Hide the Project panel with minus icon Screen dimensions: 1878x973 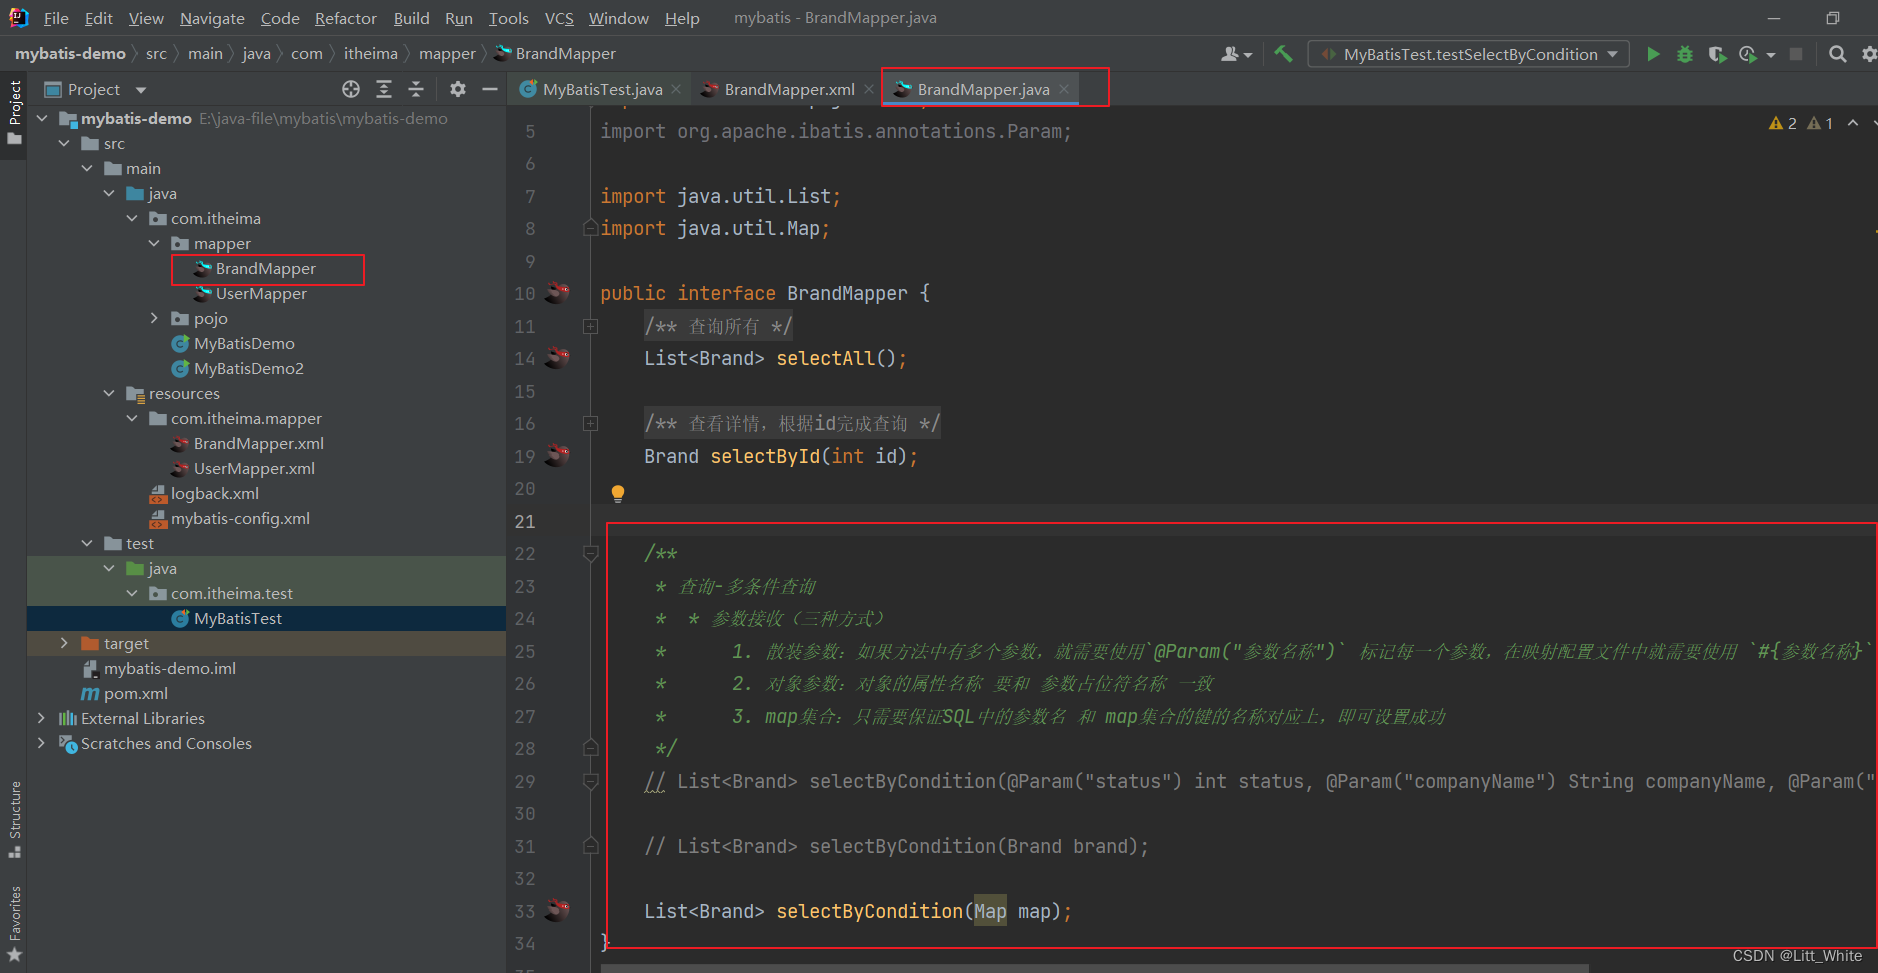click(x=490, y=89)
